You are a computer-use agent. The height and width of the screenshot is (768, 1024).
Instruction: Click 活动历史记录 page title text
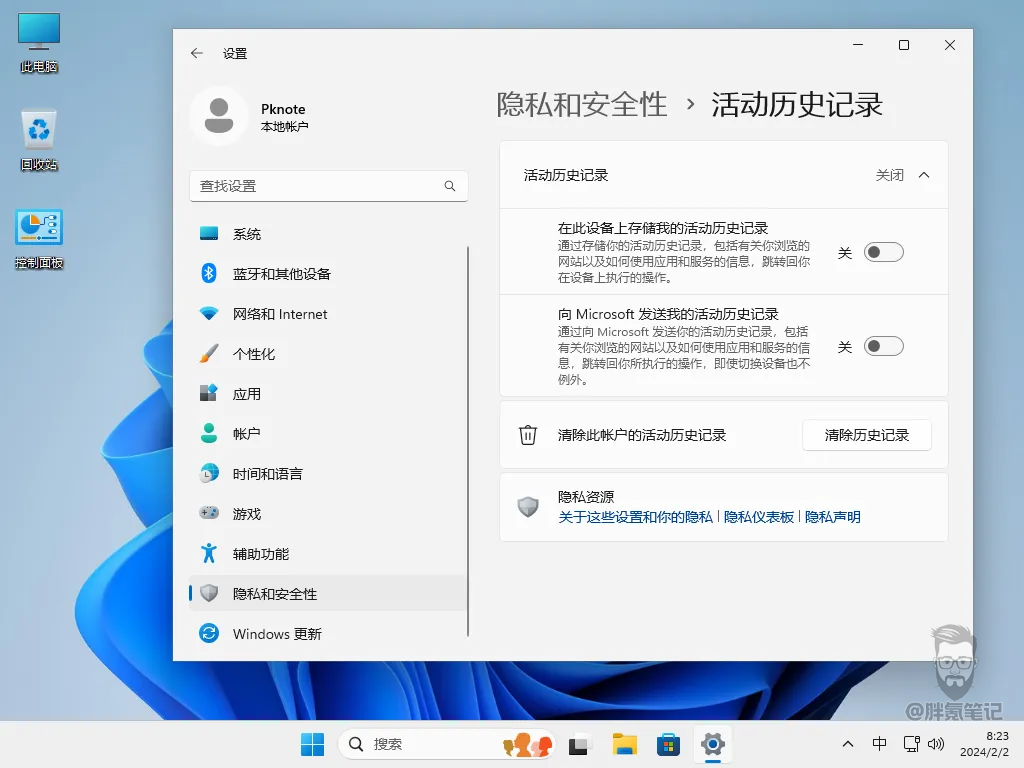pos(797,104)
